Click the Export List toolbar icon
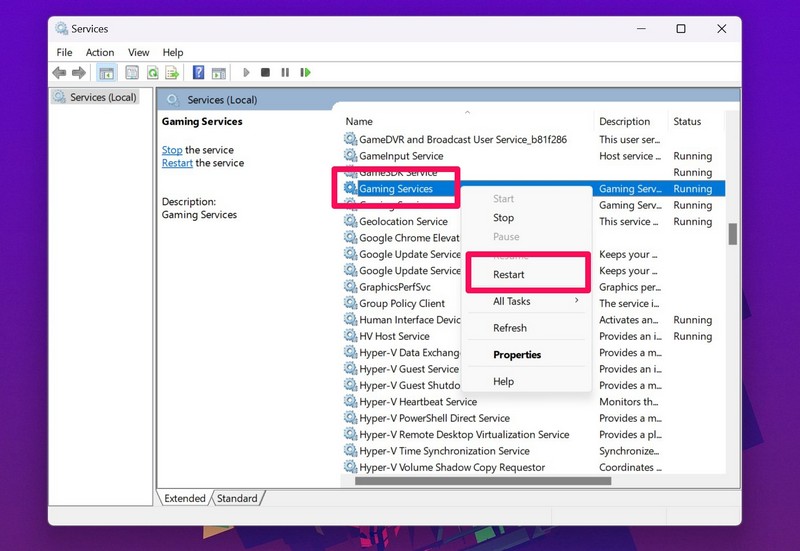This screenshot has height=551, width=800. (x=172, y=72)
